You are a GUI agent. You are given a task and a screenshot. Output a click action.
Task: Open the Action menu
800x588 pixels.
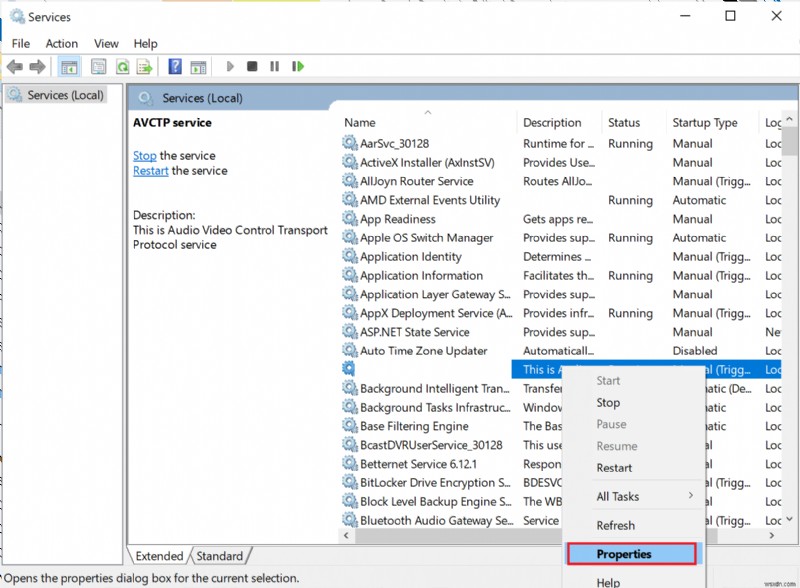pyautogui.click(x=62, y=43)
